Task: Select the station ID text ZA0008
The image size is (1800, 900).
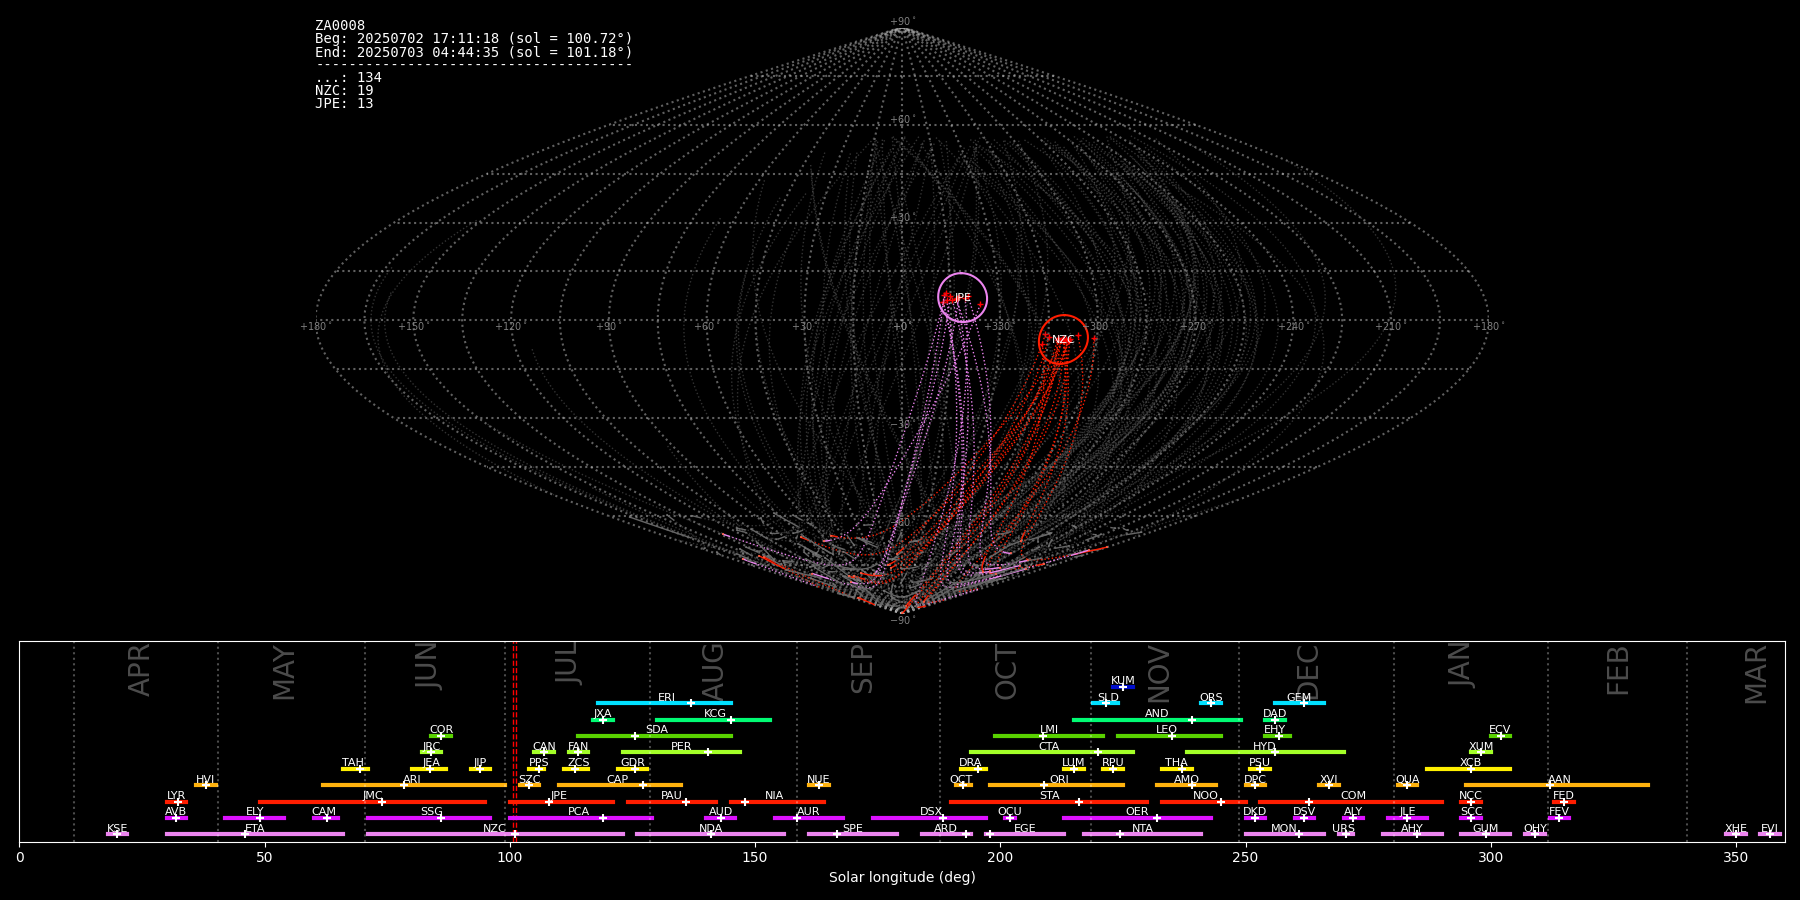Action: tap(340, 26)
